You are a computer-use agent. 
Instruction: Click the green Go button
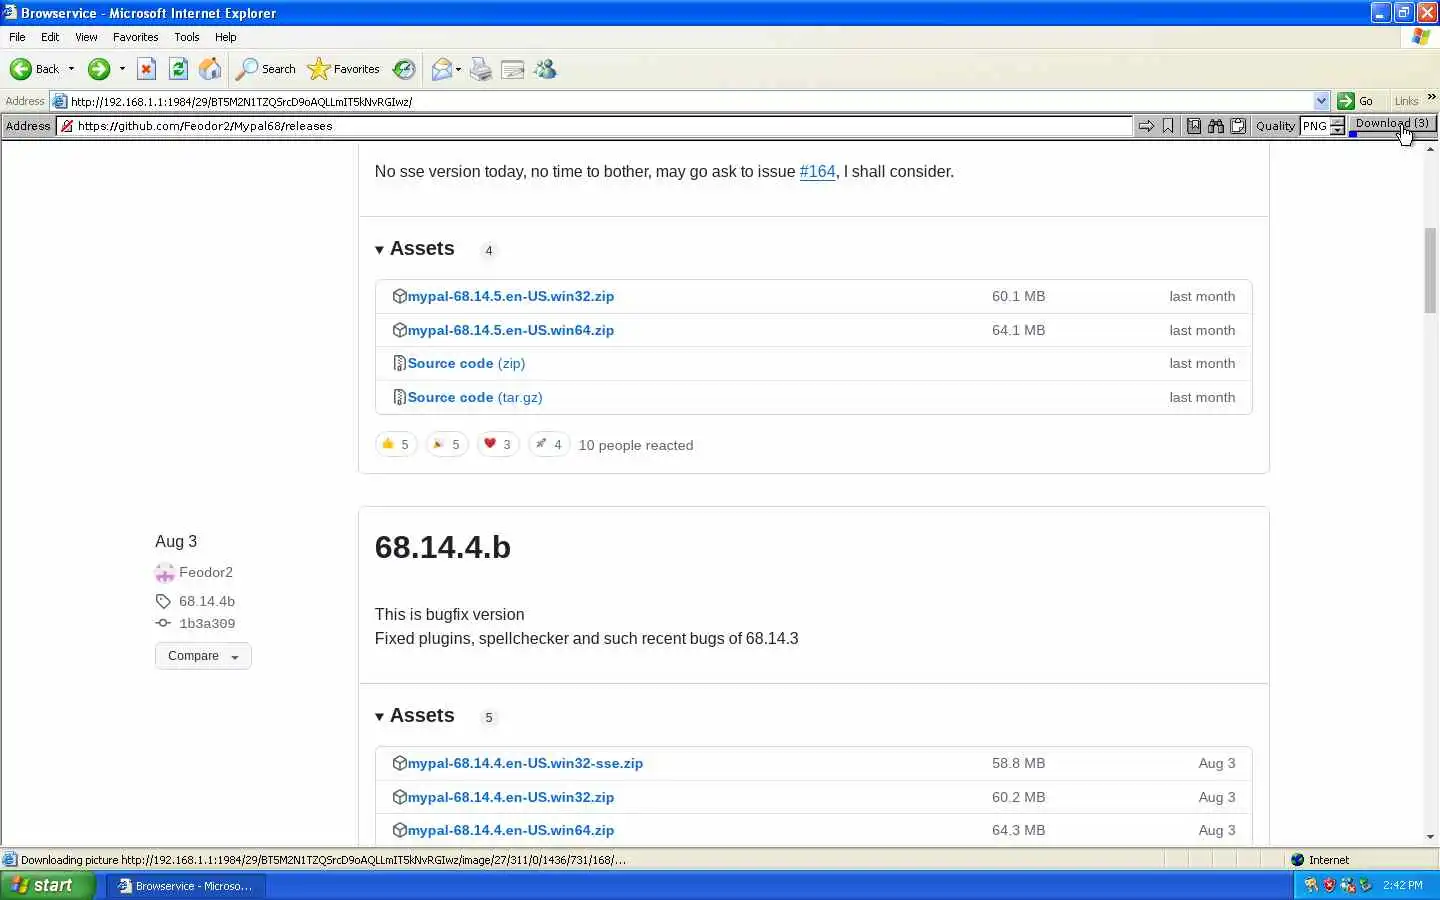coord(1356,101)
